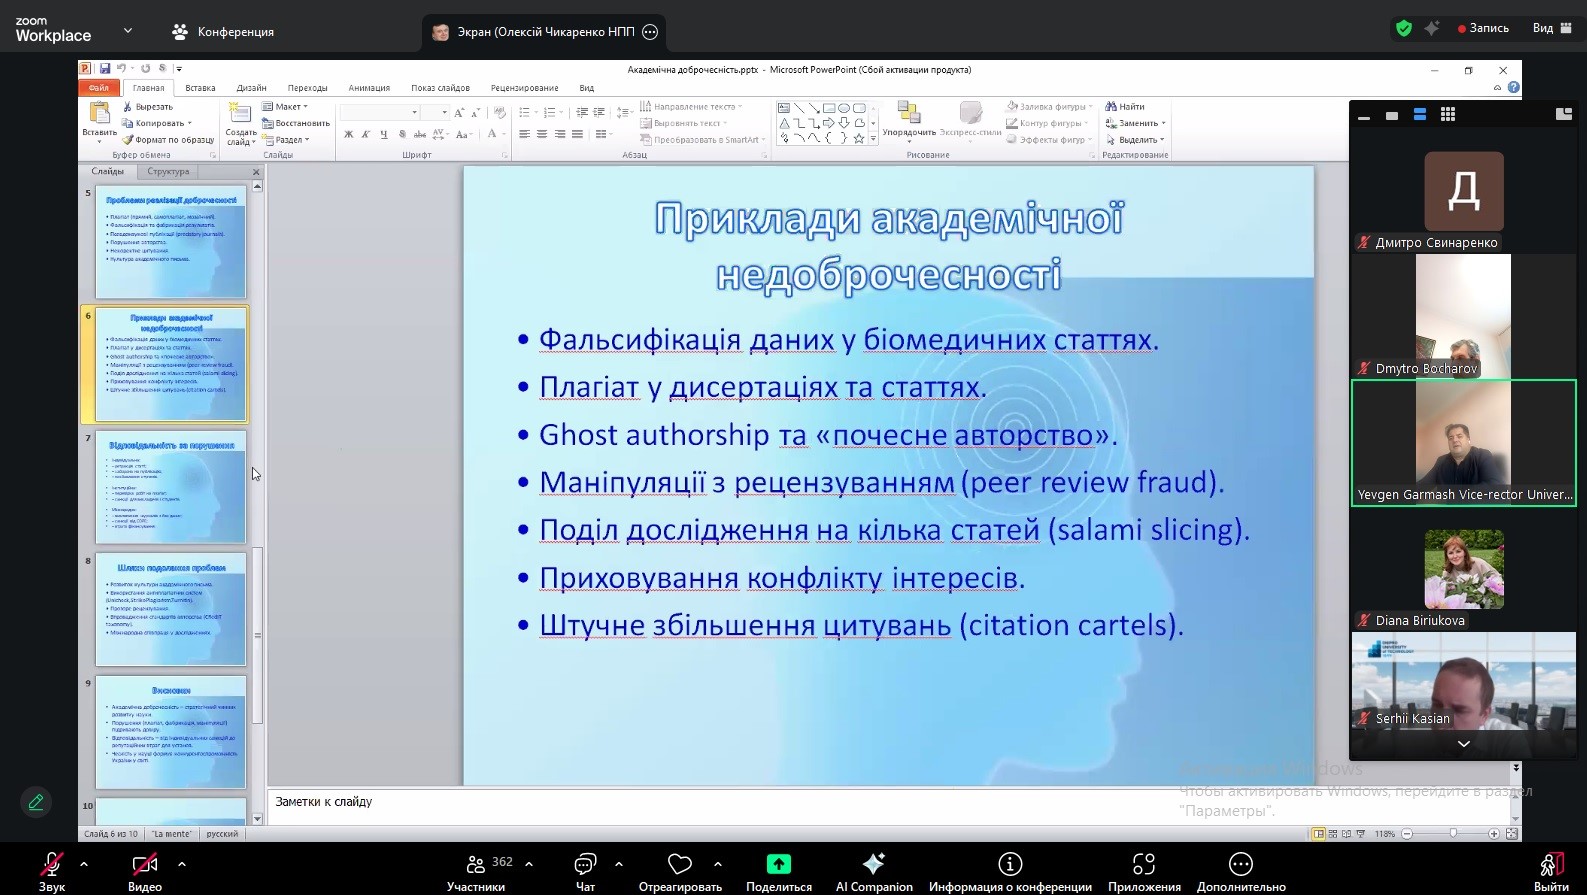This screenshot has width=1587, height=895.
Task: Open conference information icon
Action: [1010, 865]
